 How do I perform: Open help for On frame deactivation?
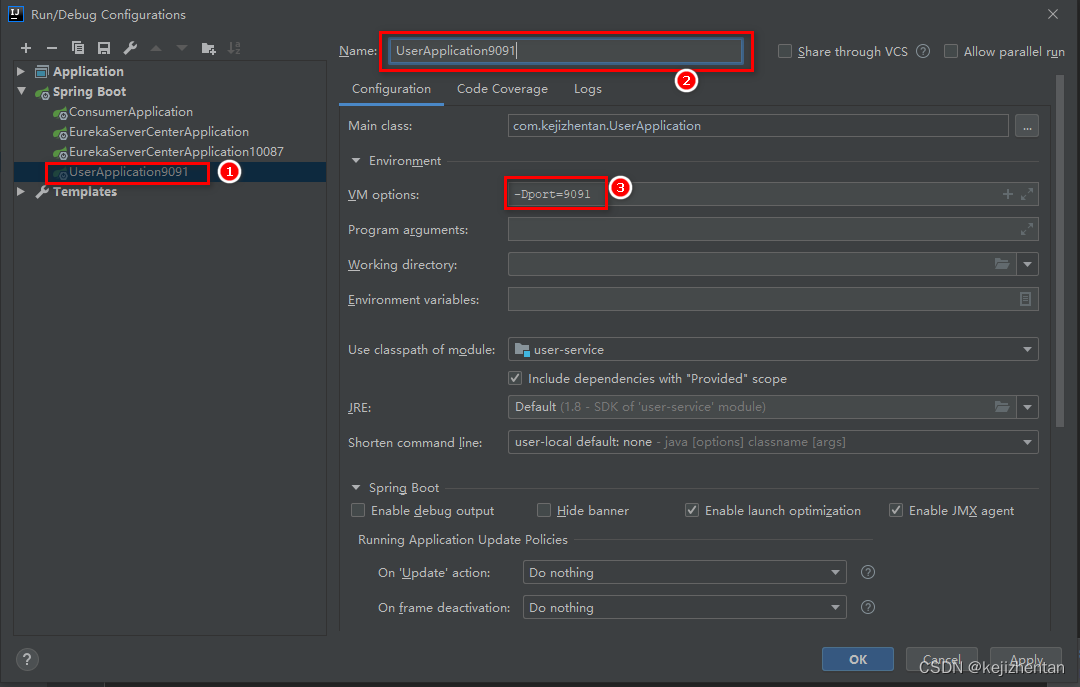tap(868, 607)
